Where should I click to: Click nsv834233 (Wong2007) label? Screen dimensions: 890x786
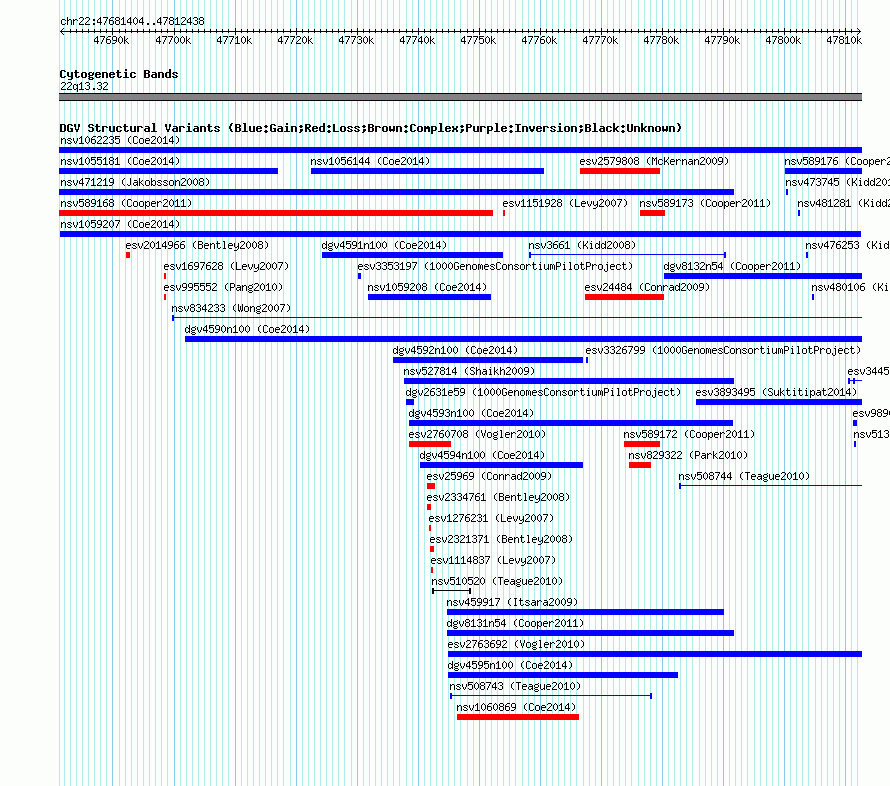coord(231,308)
